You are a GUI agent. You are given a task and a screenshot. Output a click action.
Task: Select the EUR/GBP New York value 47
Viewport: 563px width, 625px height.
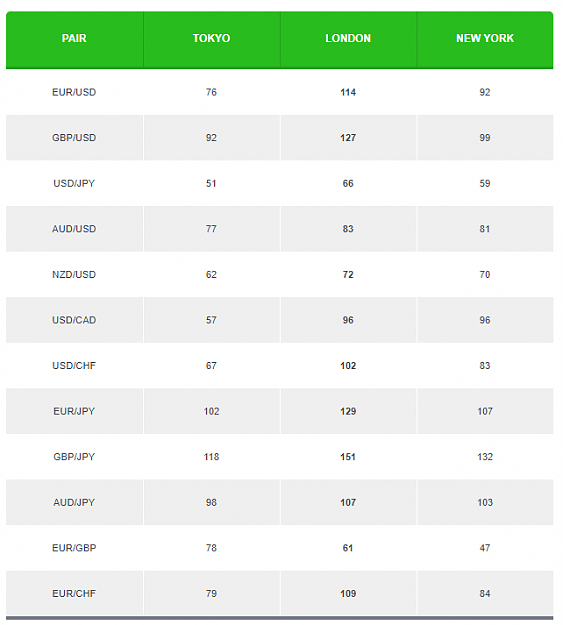click(x=485, y=548)
